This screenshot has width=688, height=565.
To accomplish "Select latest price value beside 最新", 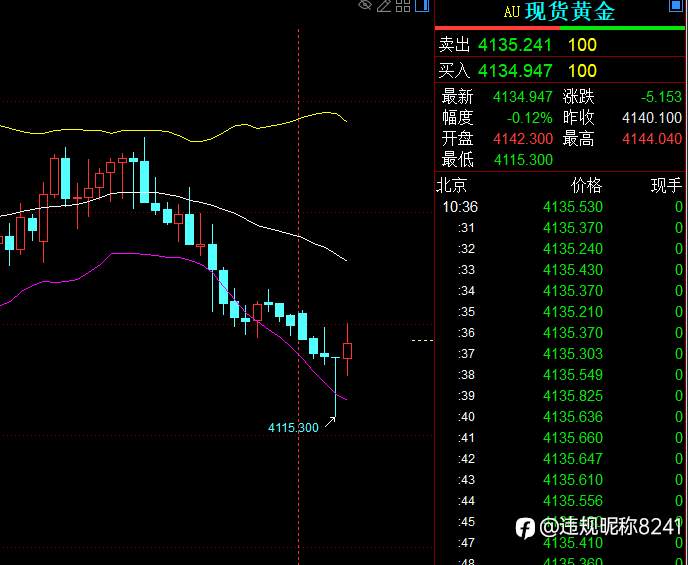I will (x=523, y=97).
